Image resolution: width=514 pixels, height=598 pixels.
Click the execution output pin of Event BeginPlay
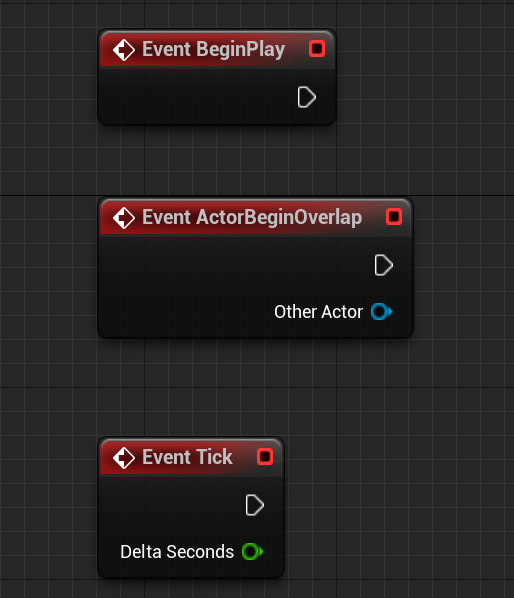[x=307, y=97]
